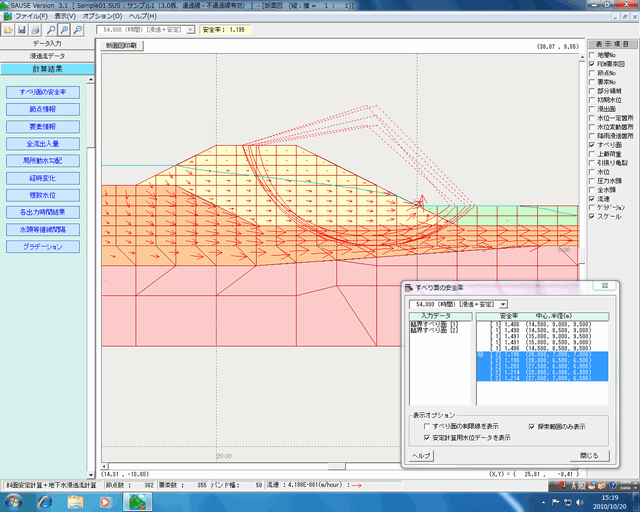Toggle the すべり面 checkbox in display items
The image size is (640, 512).
(x=591, y=146)
